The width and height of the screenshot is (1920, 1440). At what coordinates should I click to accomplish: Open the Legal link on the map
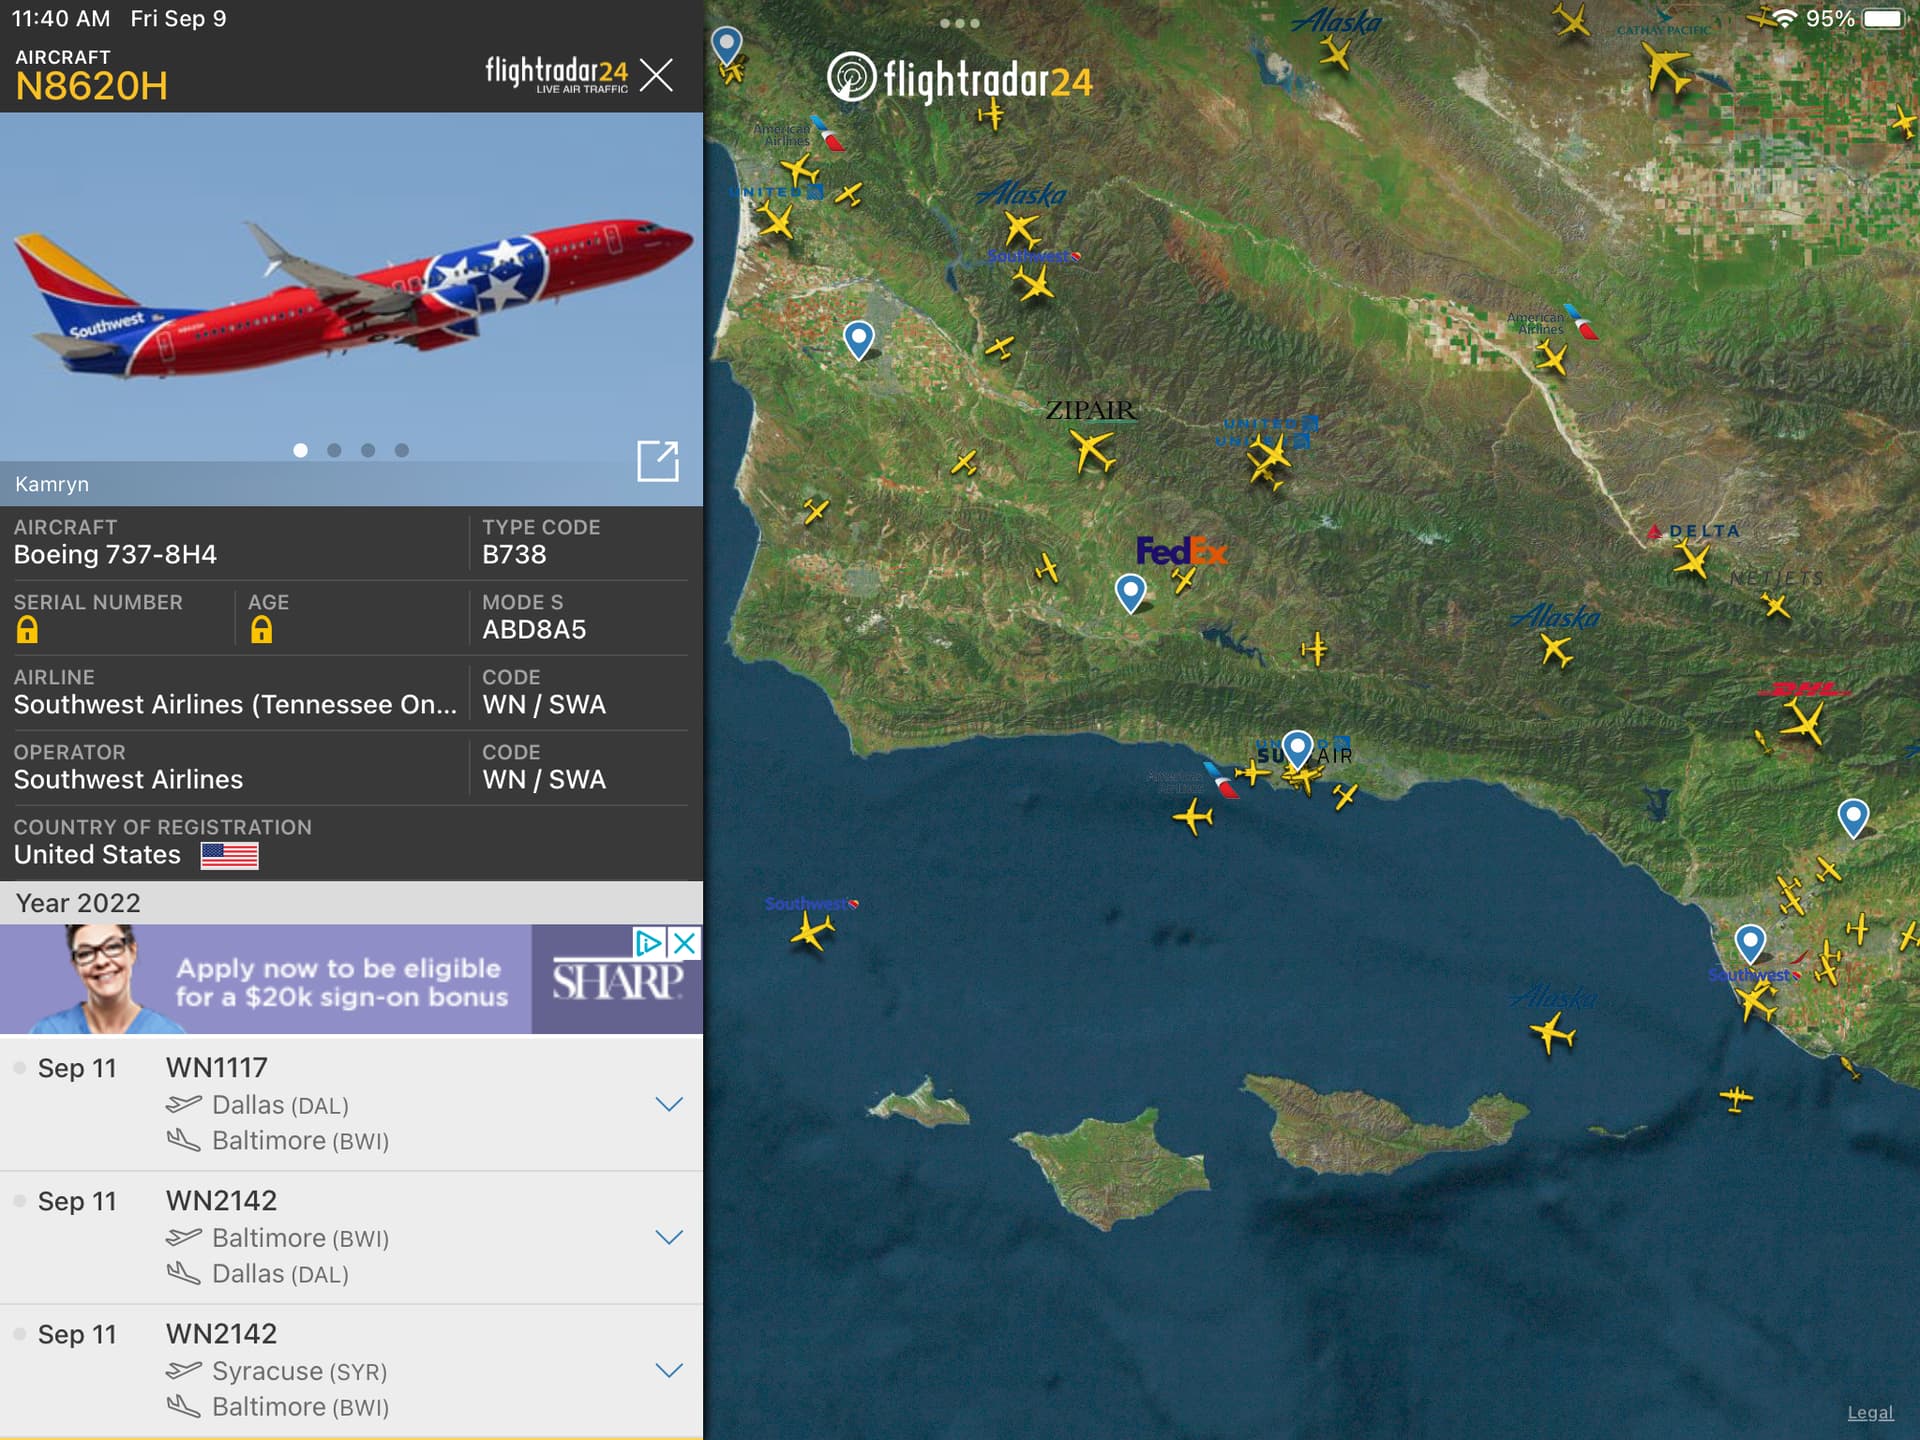(1870, 1412)
